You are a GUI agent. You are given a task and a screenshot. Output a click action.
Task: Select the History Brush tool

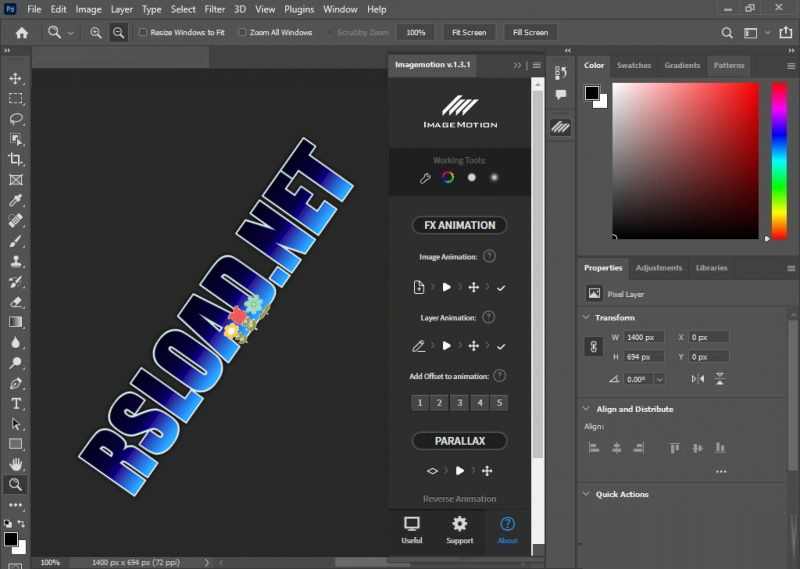point(15,282)
